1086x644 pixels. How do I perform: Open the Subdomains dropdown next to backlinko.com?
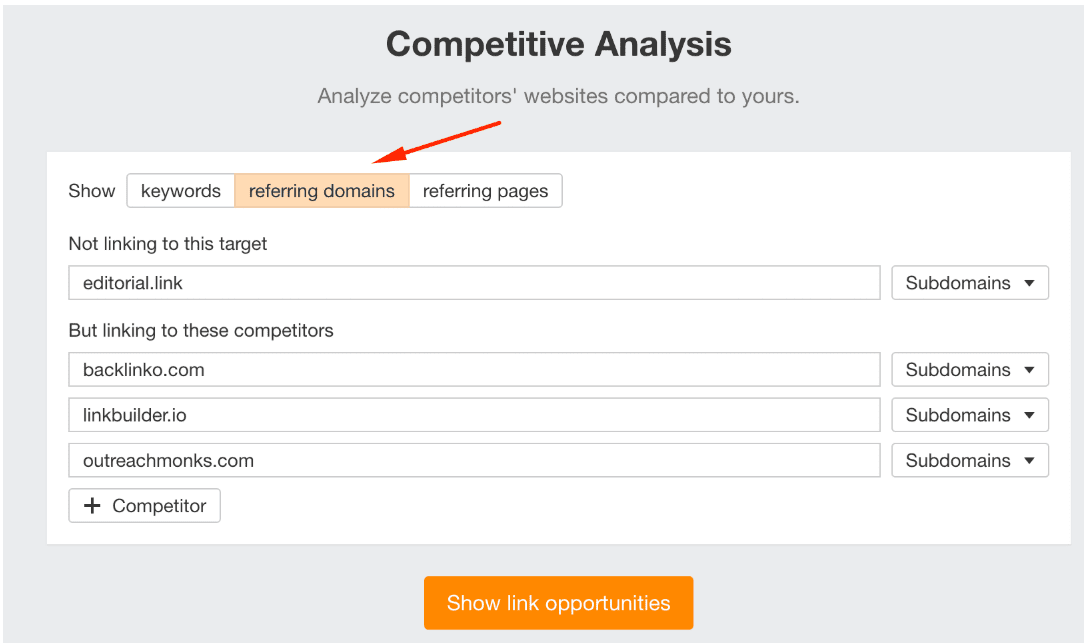[968, 369]
